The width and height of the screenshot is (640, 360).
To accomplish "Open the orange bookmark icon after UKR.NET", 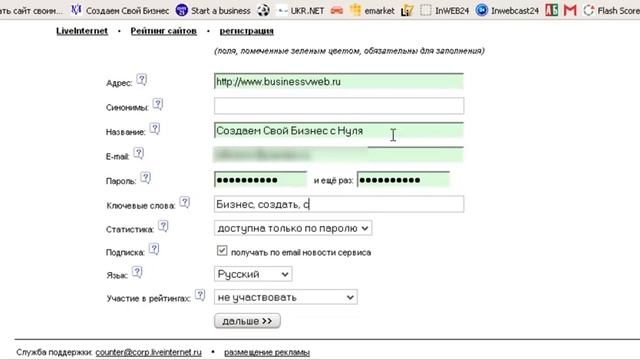I will 337,11.
